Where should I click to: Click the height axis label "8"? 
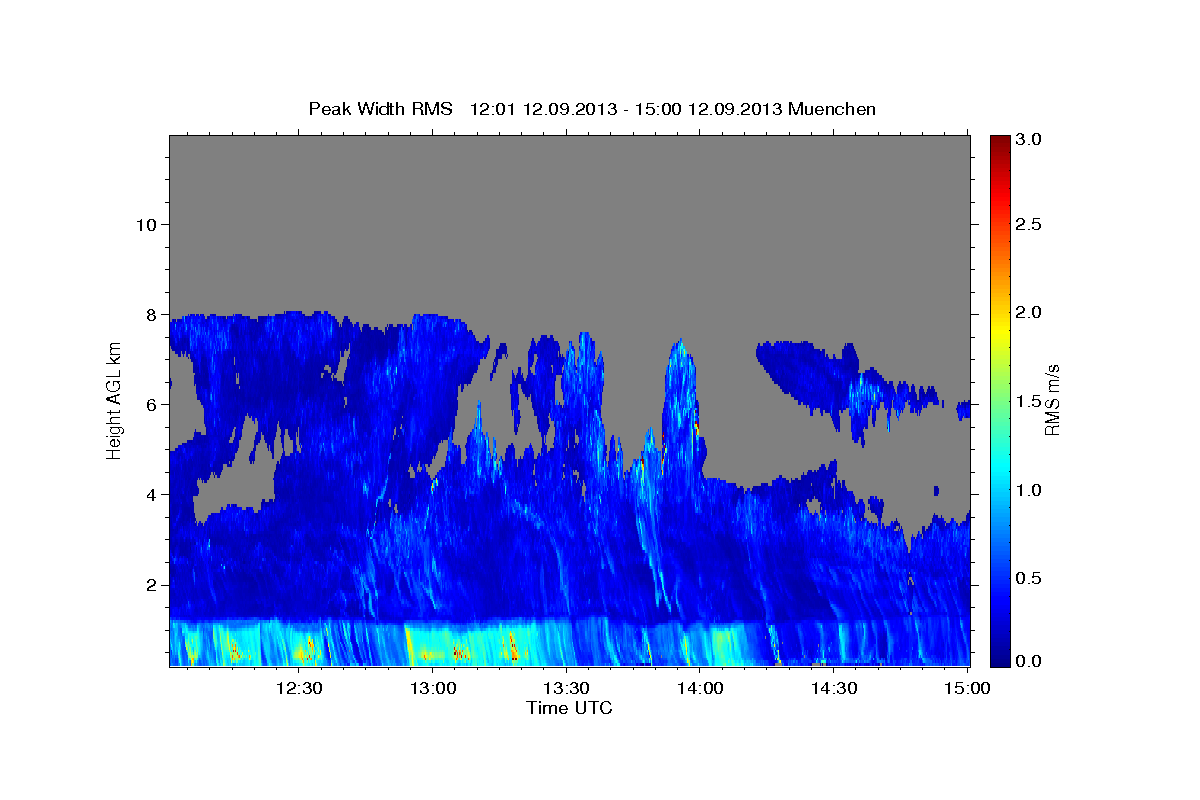click(151, 314)
